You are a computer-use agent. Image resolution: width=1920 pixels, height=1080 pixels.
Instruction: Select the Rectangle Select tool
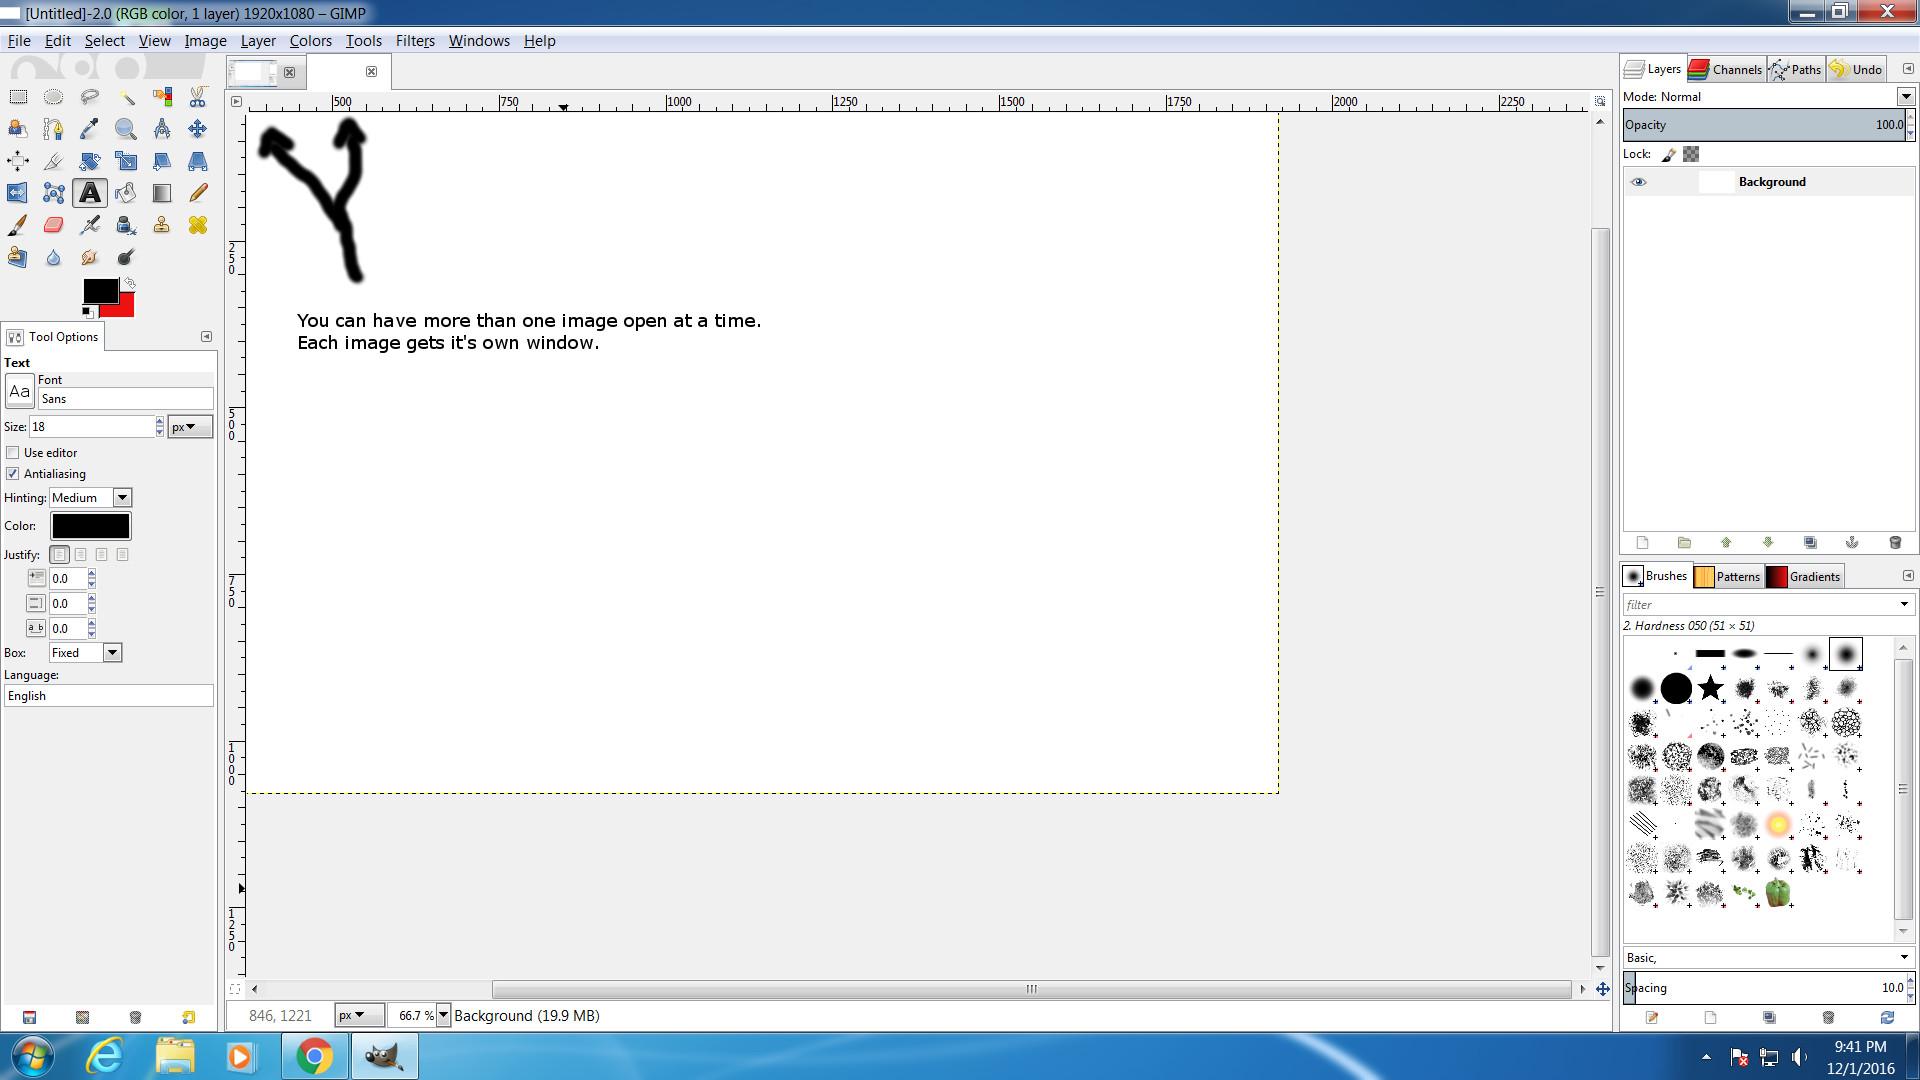pos(18,97)
